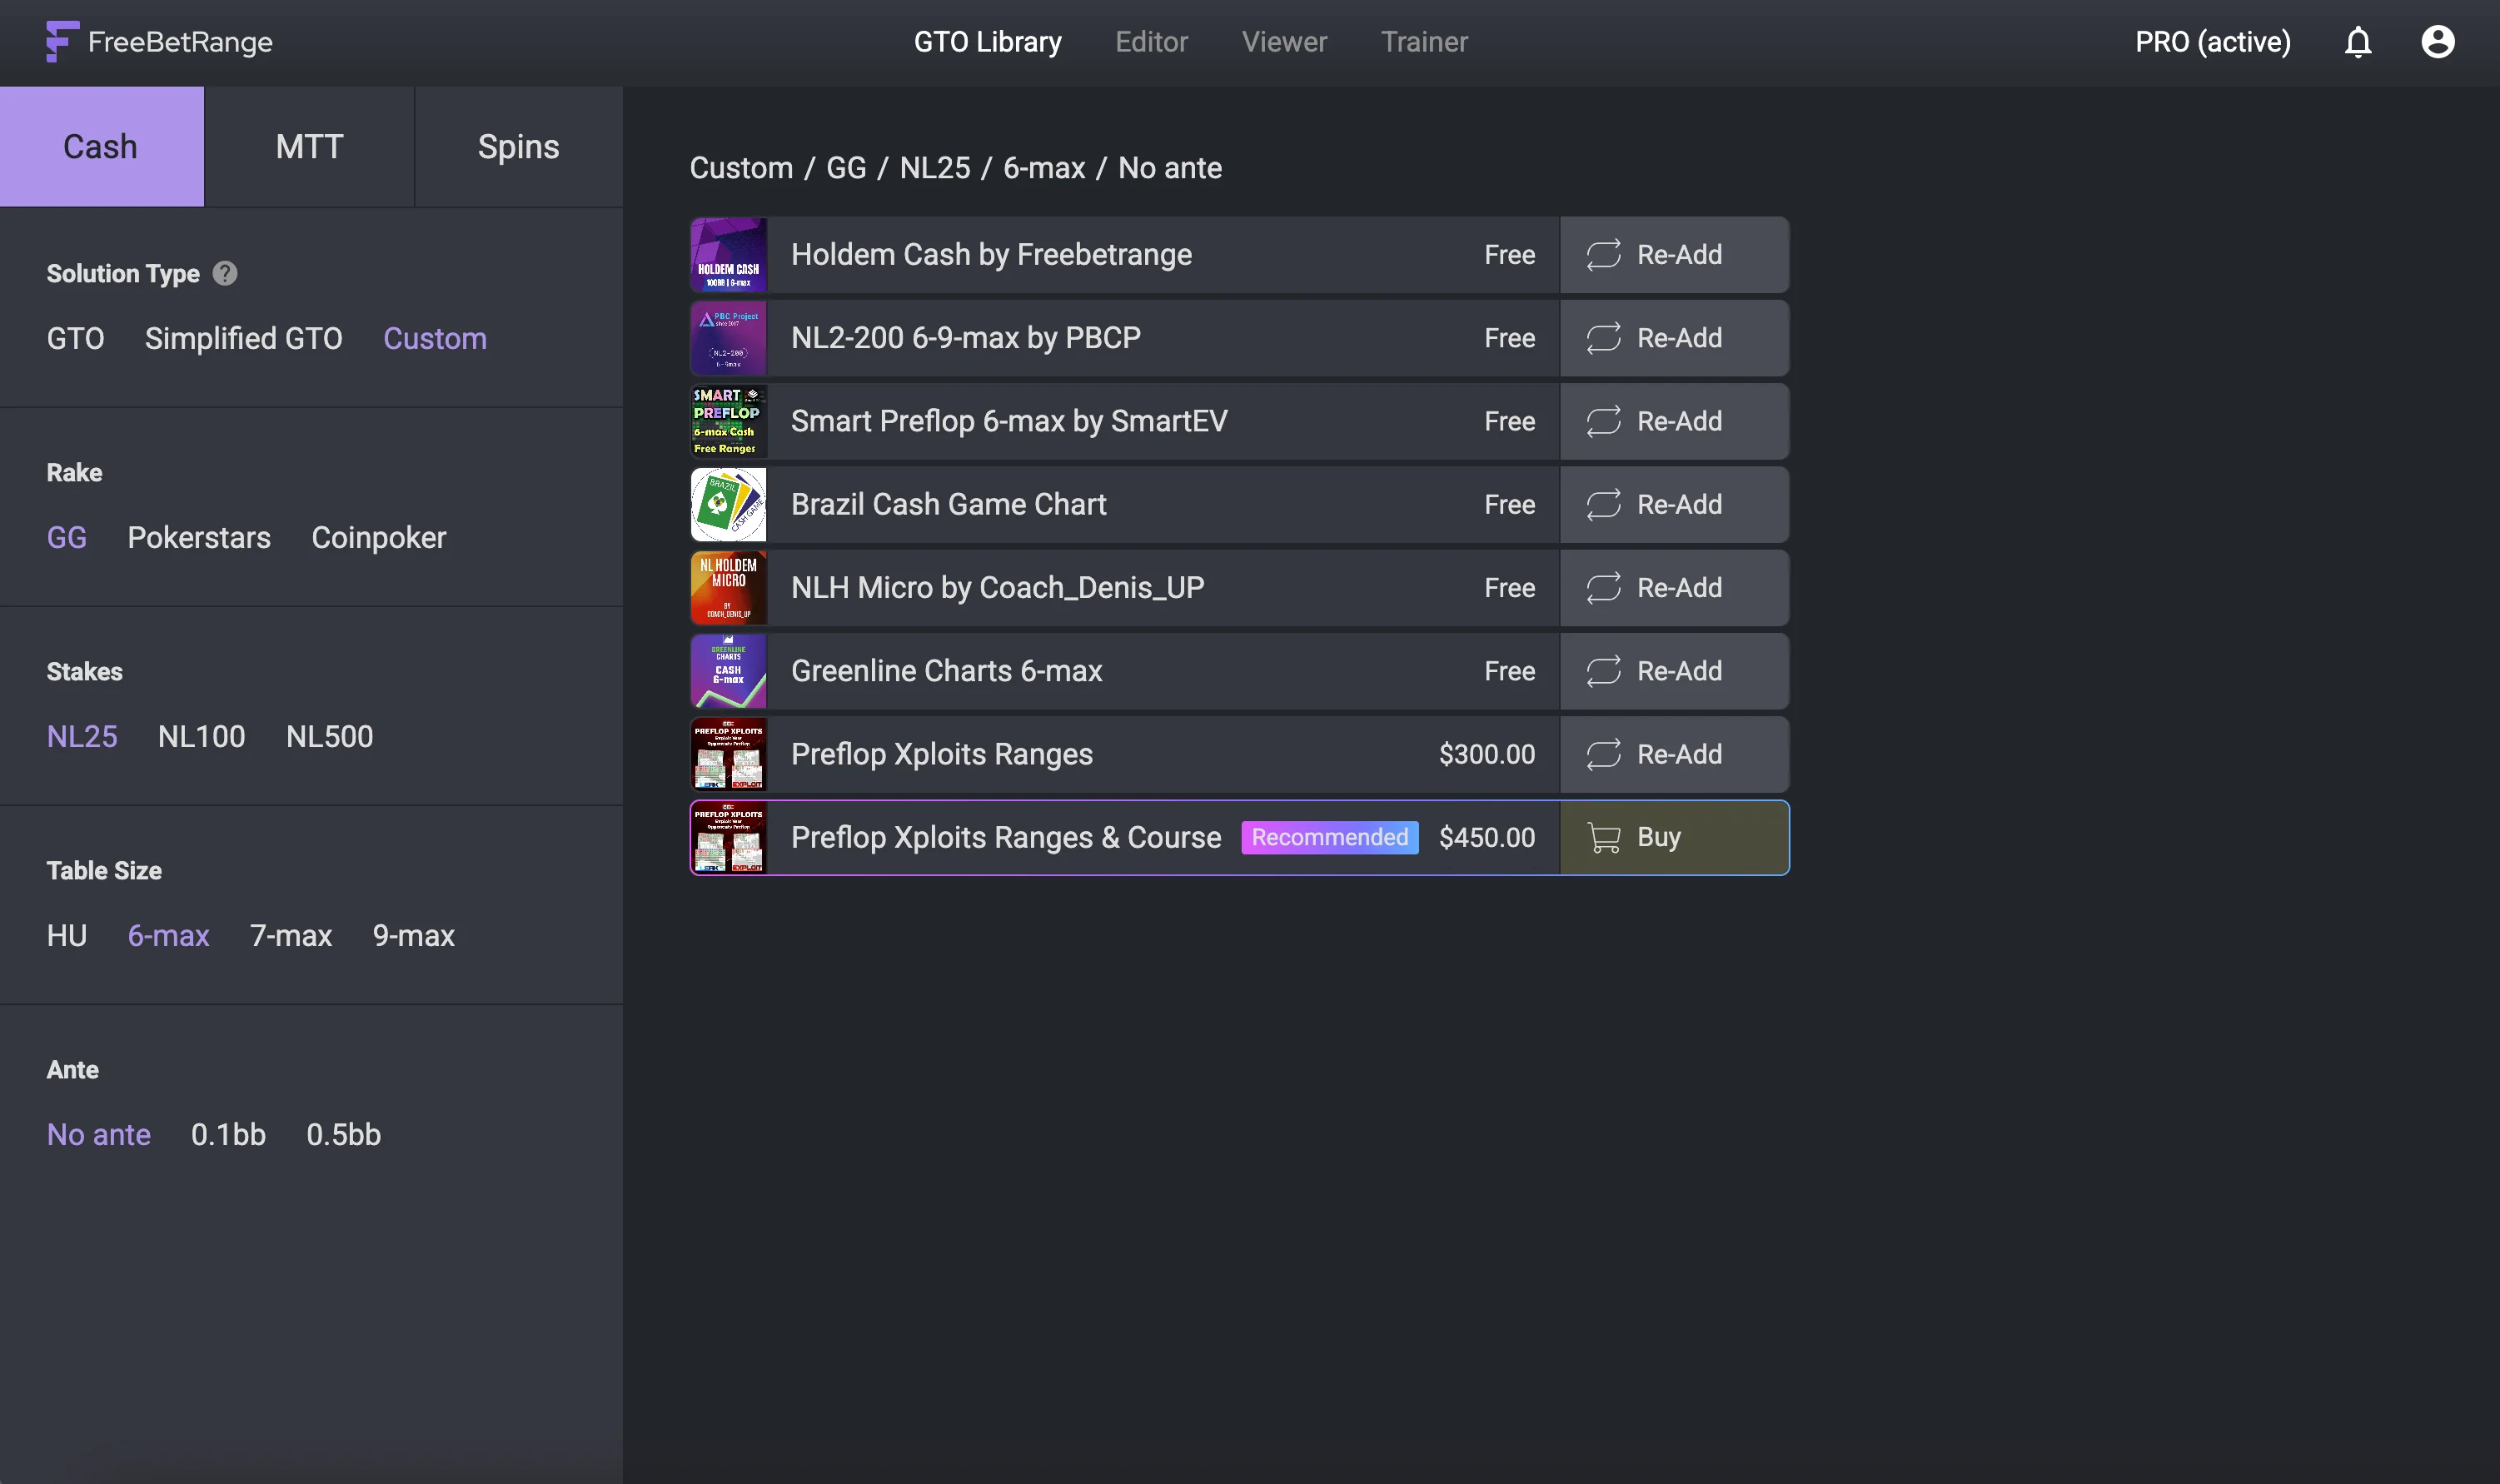Click the $450.00 price
2500x1484 pixels.
1486,837
